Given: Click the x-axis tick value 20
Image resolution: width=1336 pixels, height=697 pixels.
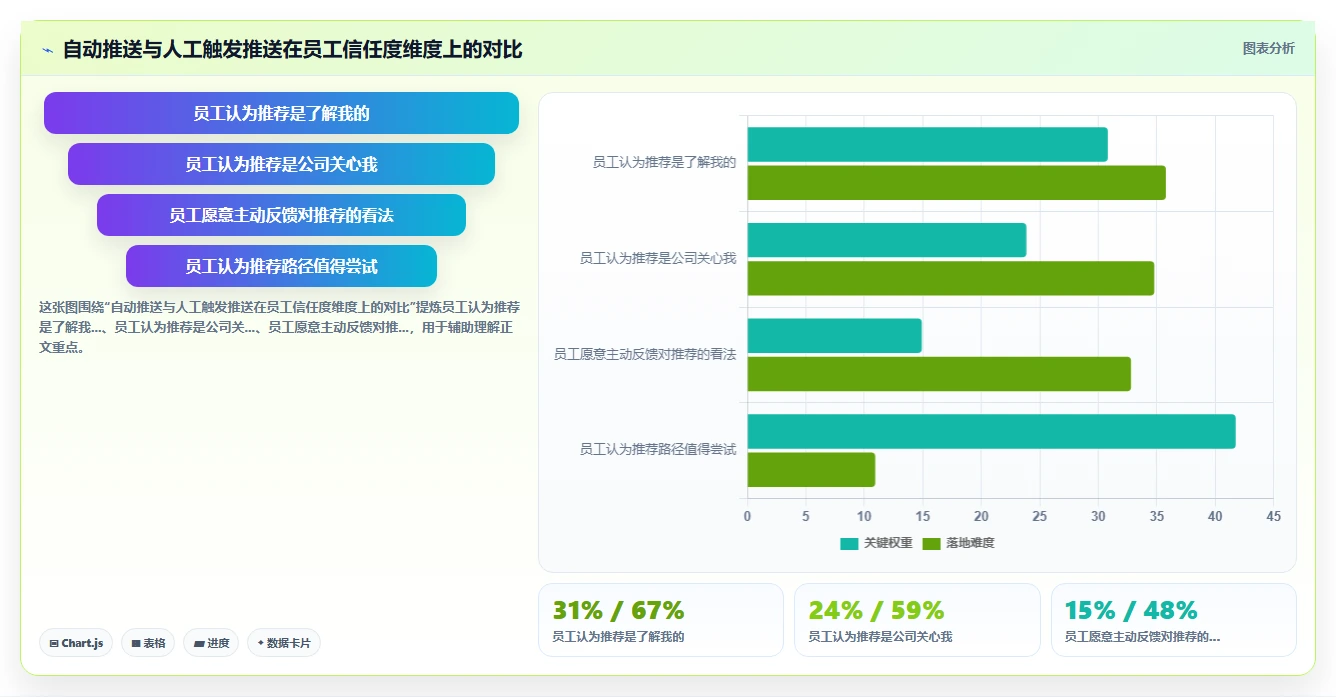Looking at the screenshot, I should [981, 516].
